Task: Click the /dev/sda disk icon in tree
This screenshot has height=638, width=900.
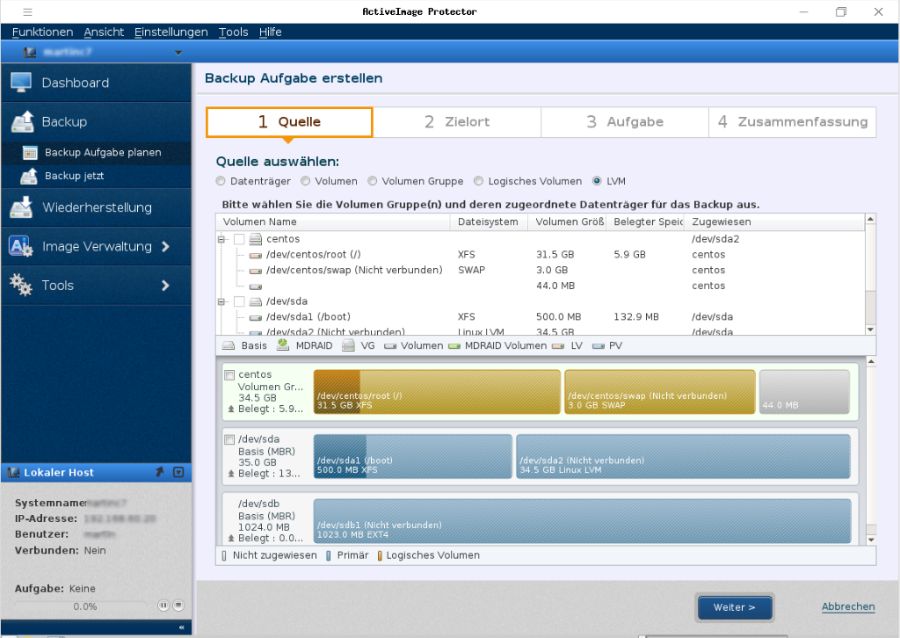Action: 256,301
